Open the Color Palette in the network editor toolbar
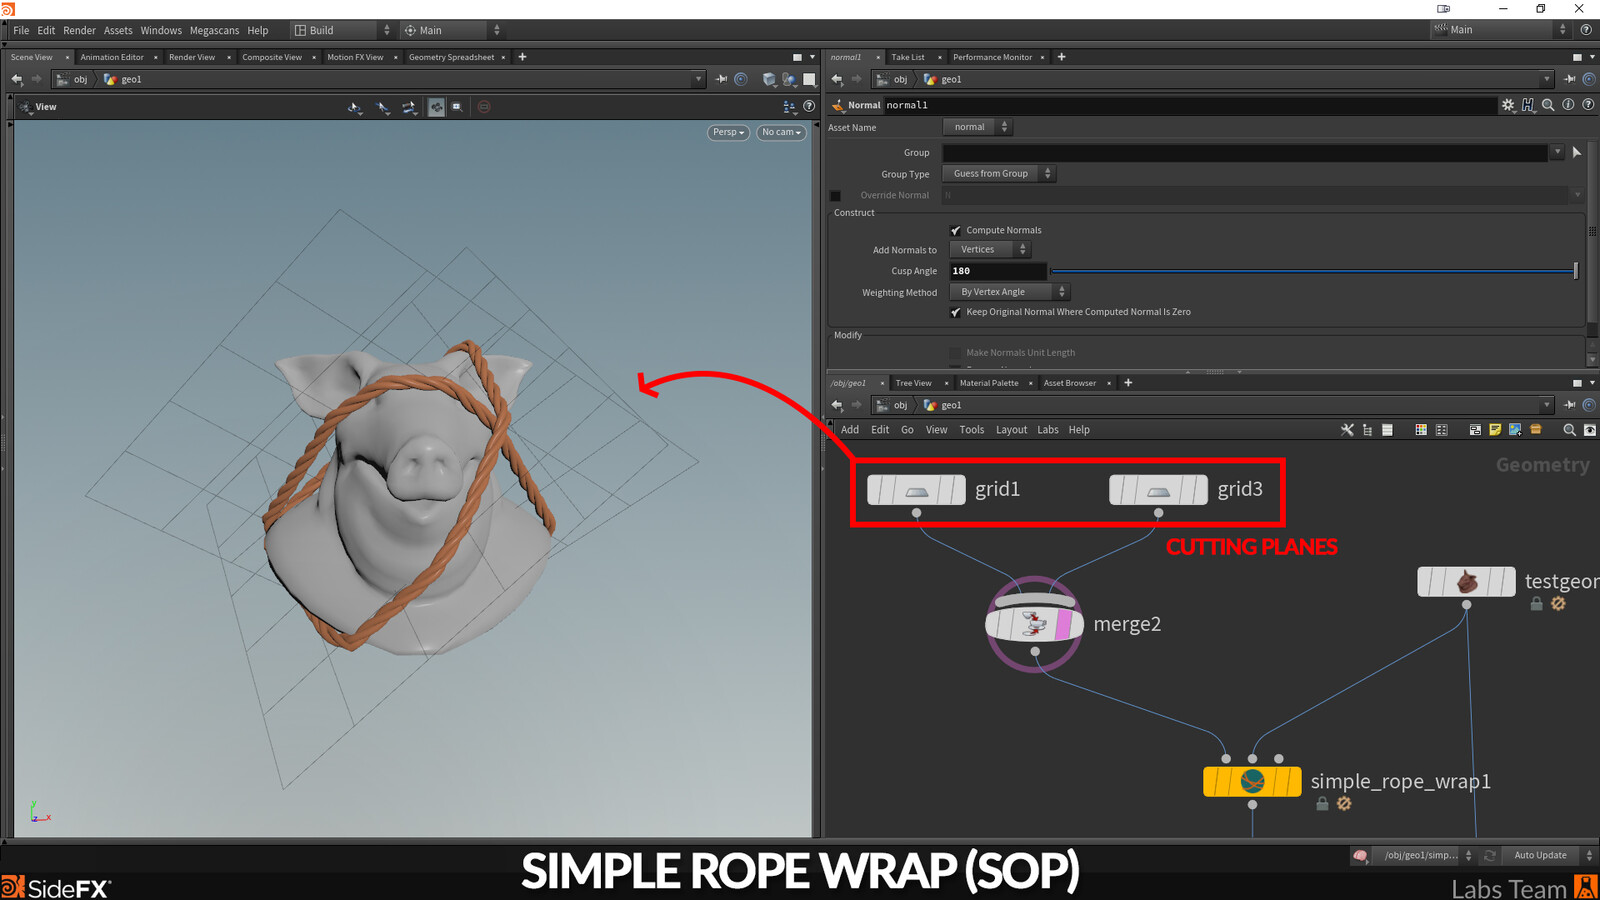The height and width of the screenshot is (900, 1600). tap(1421, 429)
